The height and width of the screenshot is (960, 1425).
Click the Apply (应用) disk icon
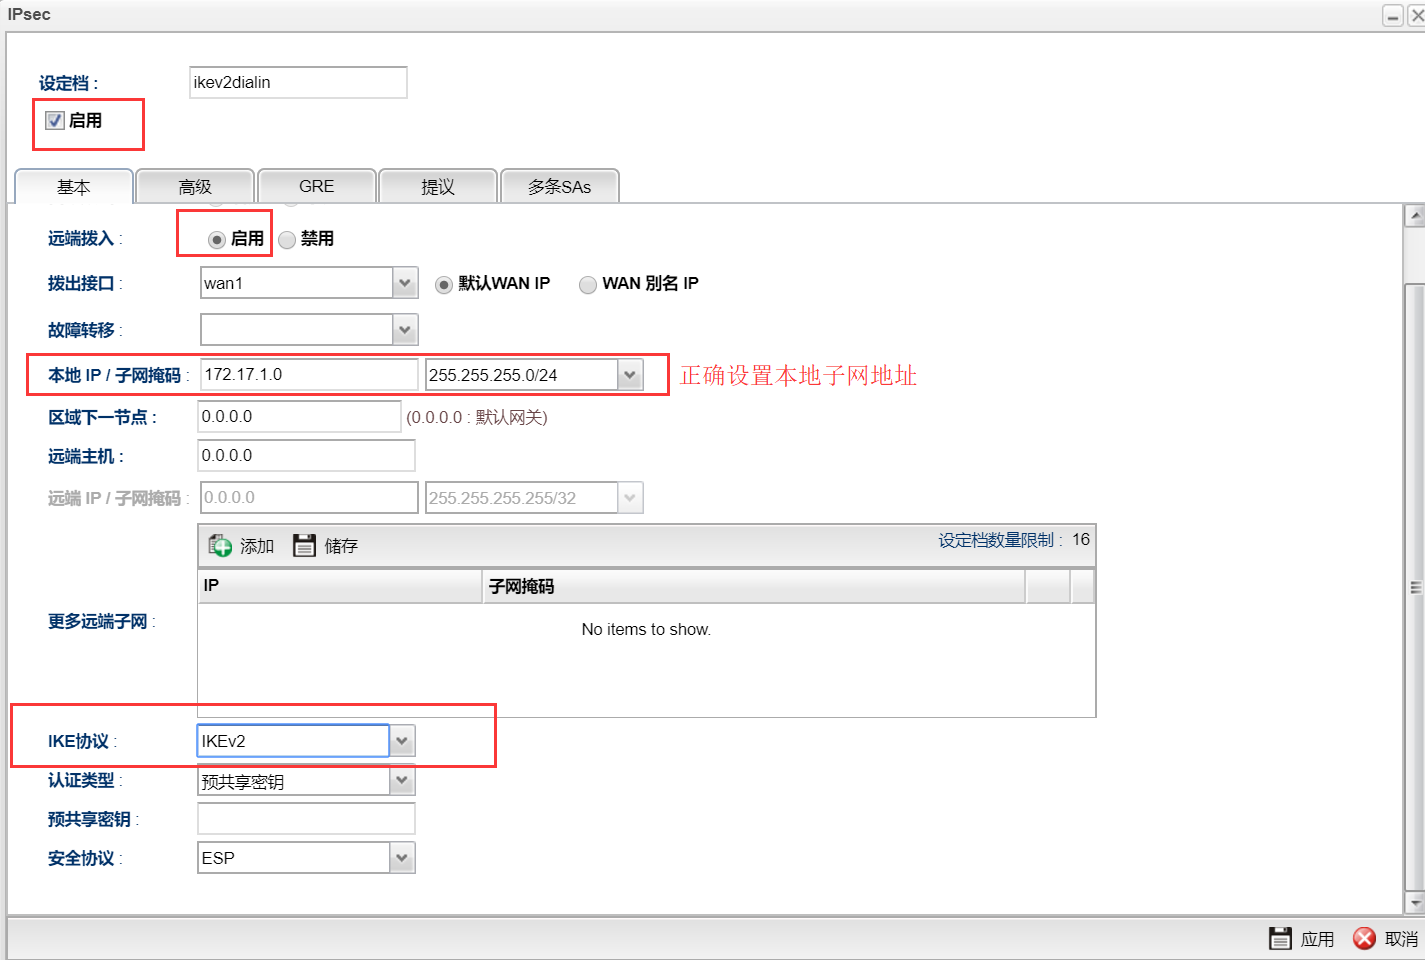1280,938
